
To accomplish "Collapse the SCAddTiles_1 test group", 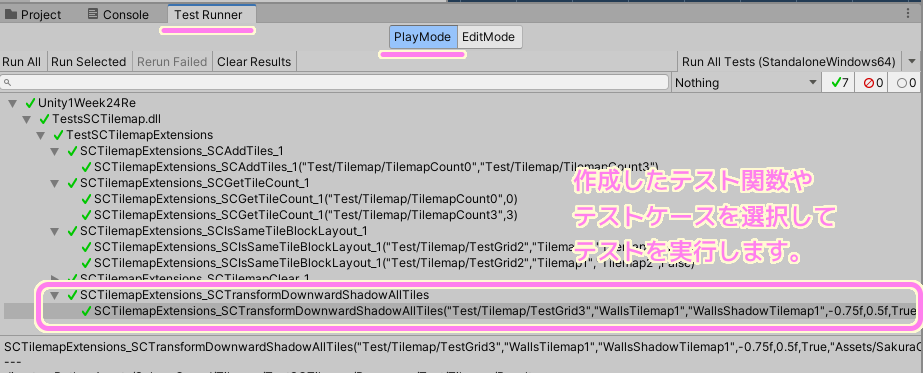I will pos(55,151).
